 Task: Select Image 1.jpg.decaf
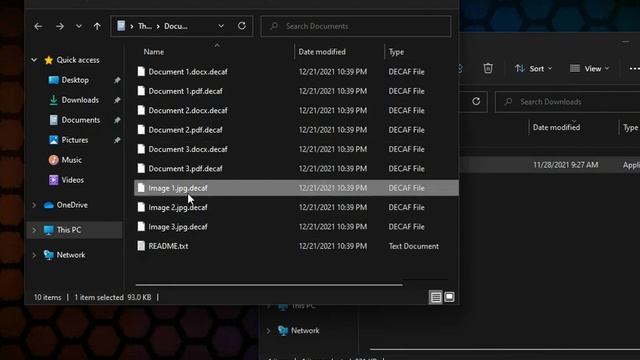pos(296,188)
